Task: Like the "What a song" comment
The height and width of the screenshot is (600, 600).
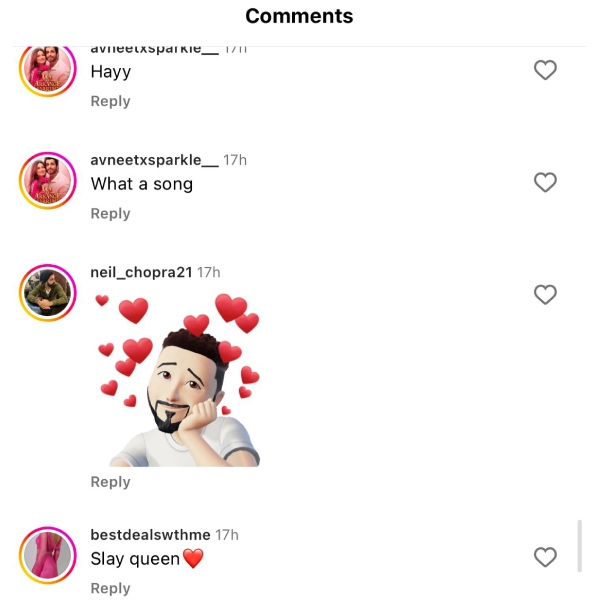Action: pyautogui.click(x=545, y=182)
